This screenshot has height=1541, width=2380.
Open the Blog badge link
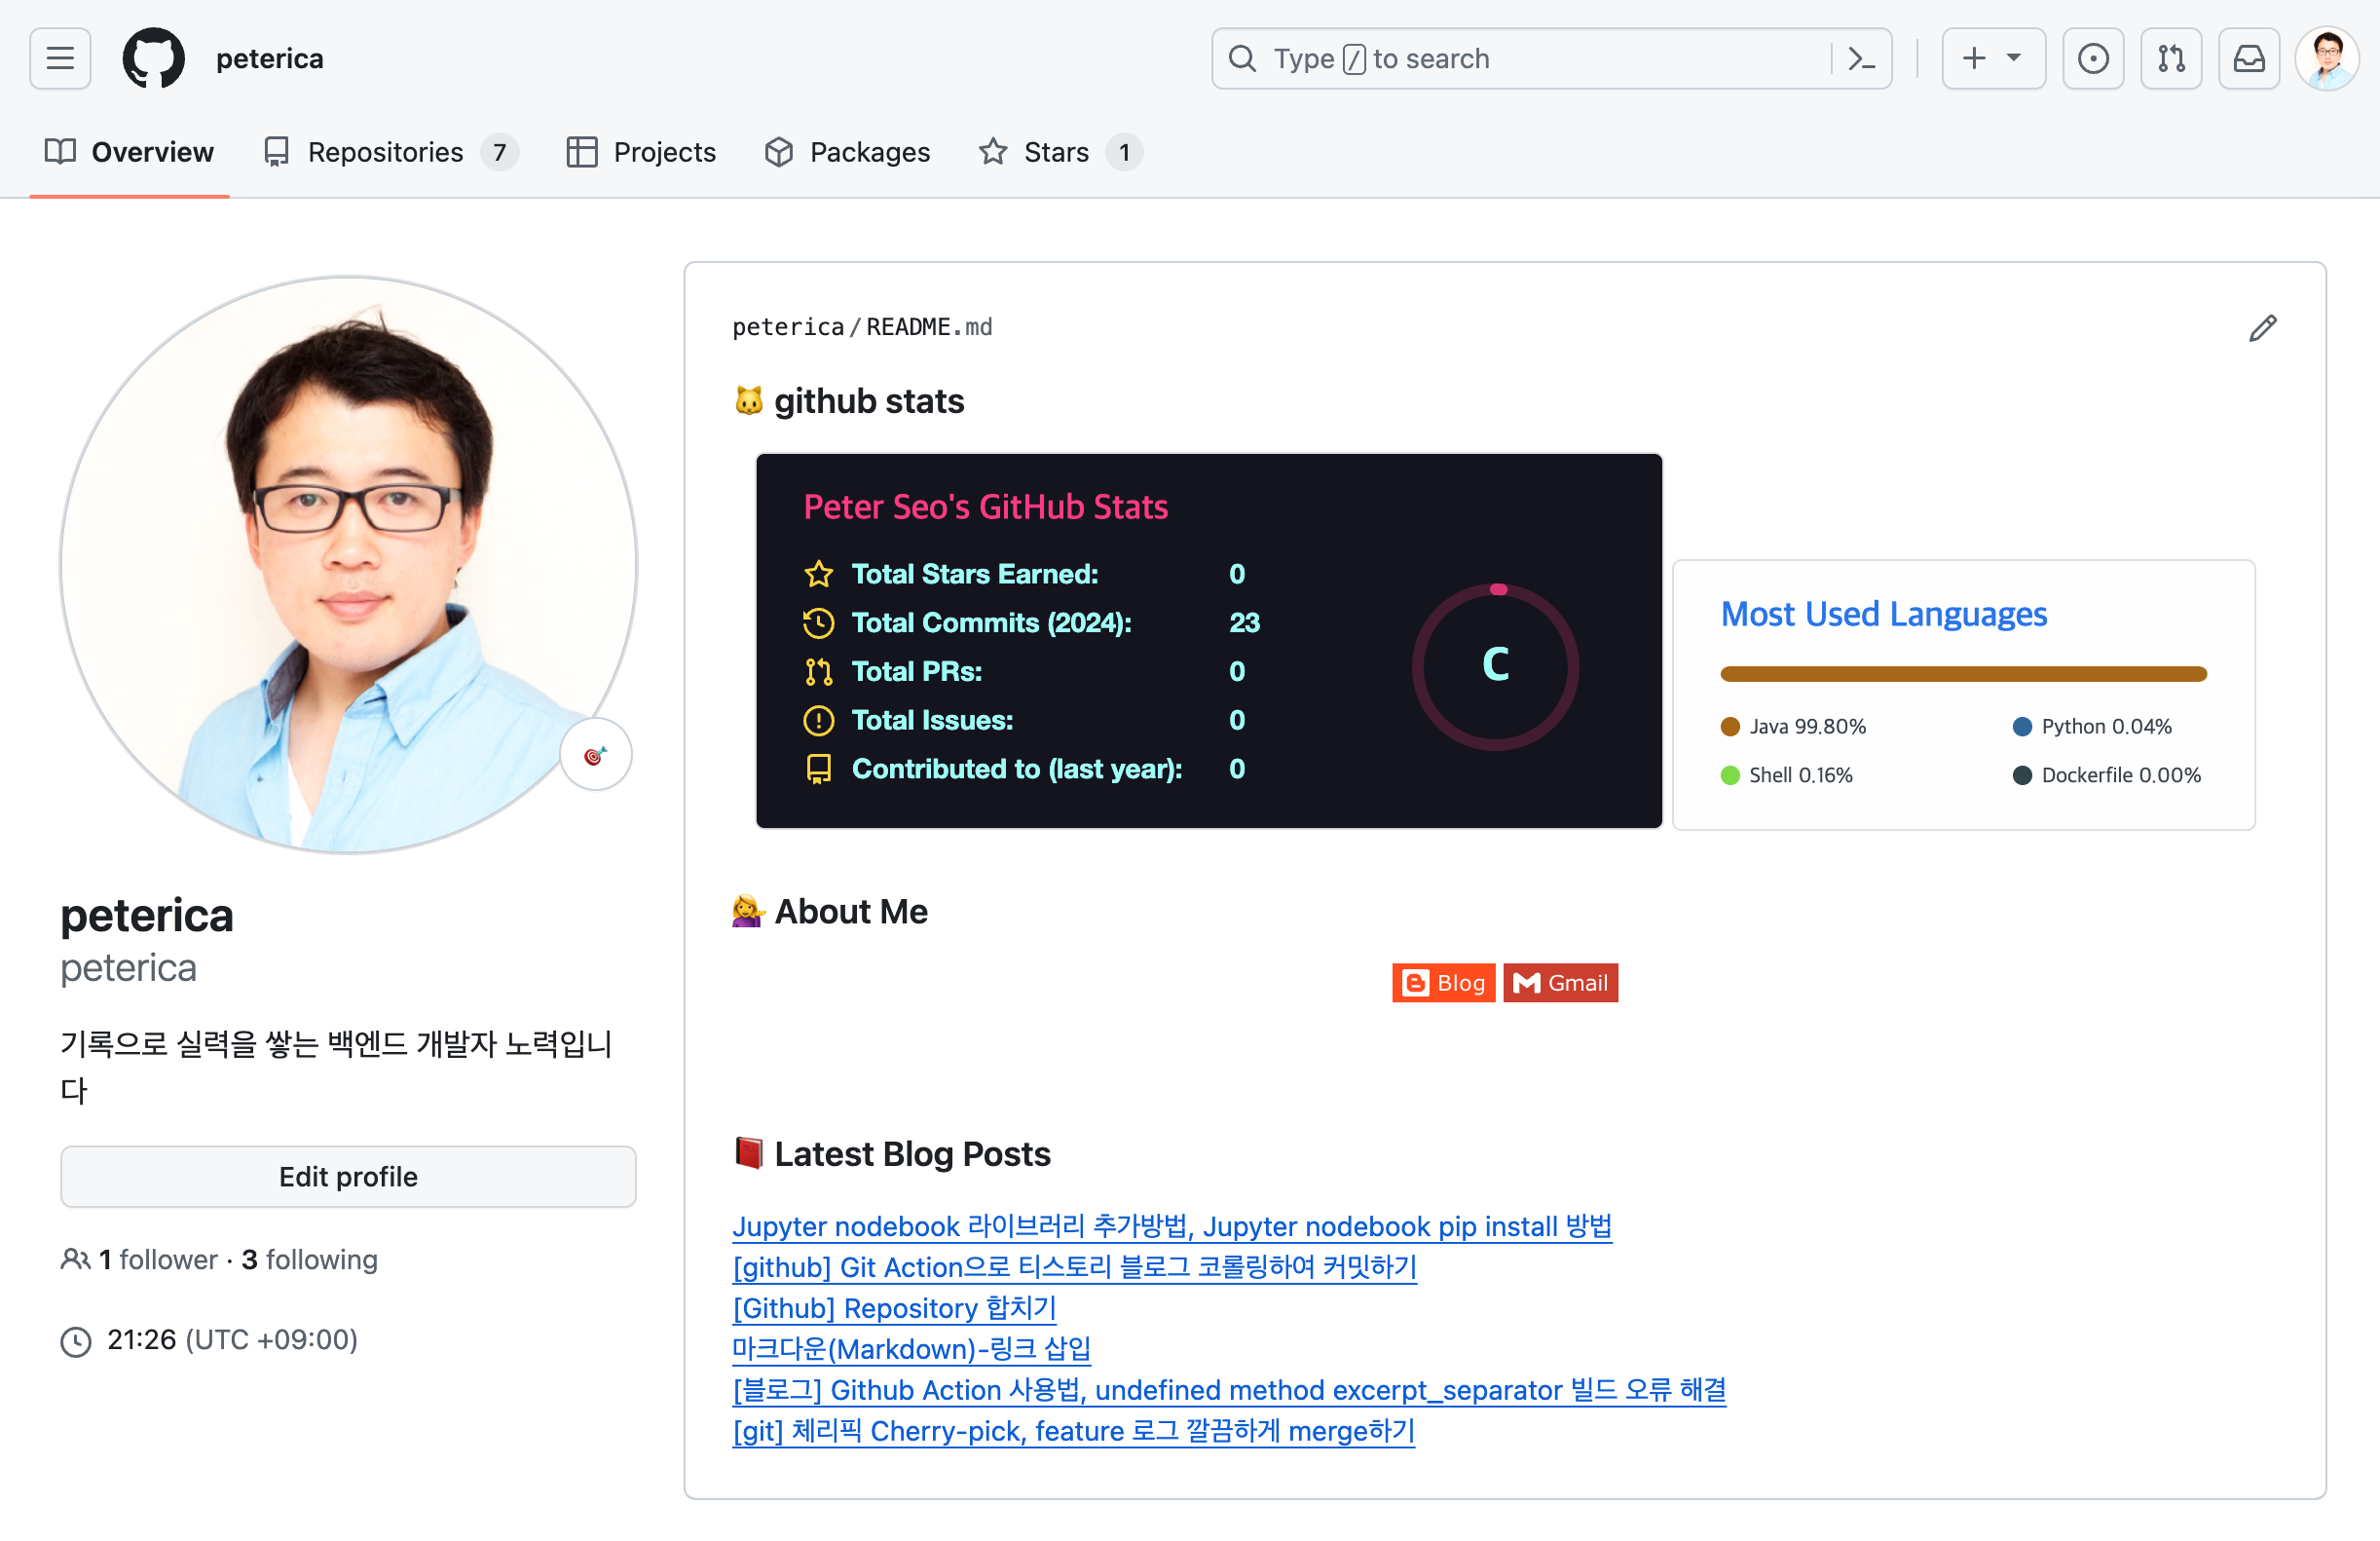coord(1443,983)
